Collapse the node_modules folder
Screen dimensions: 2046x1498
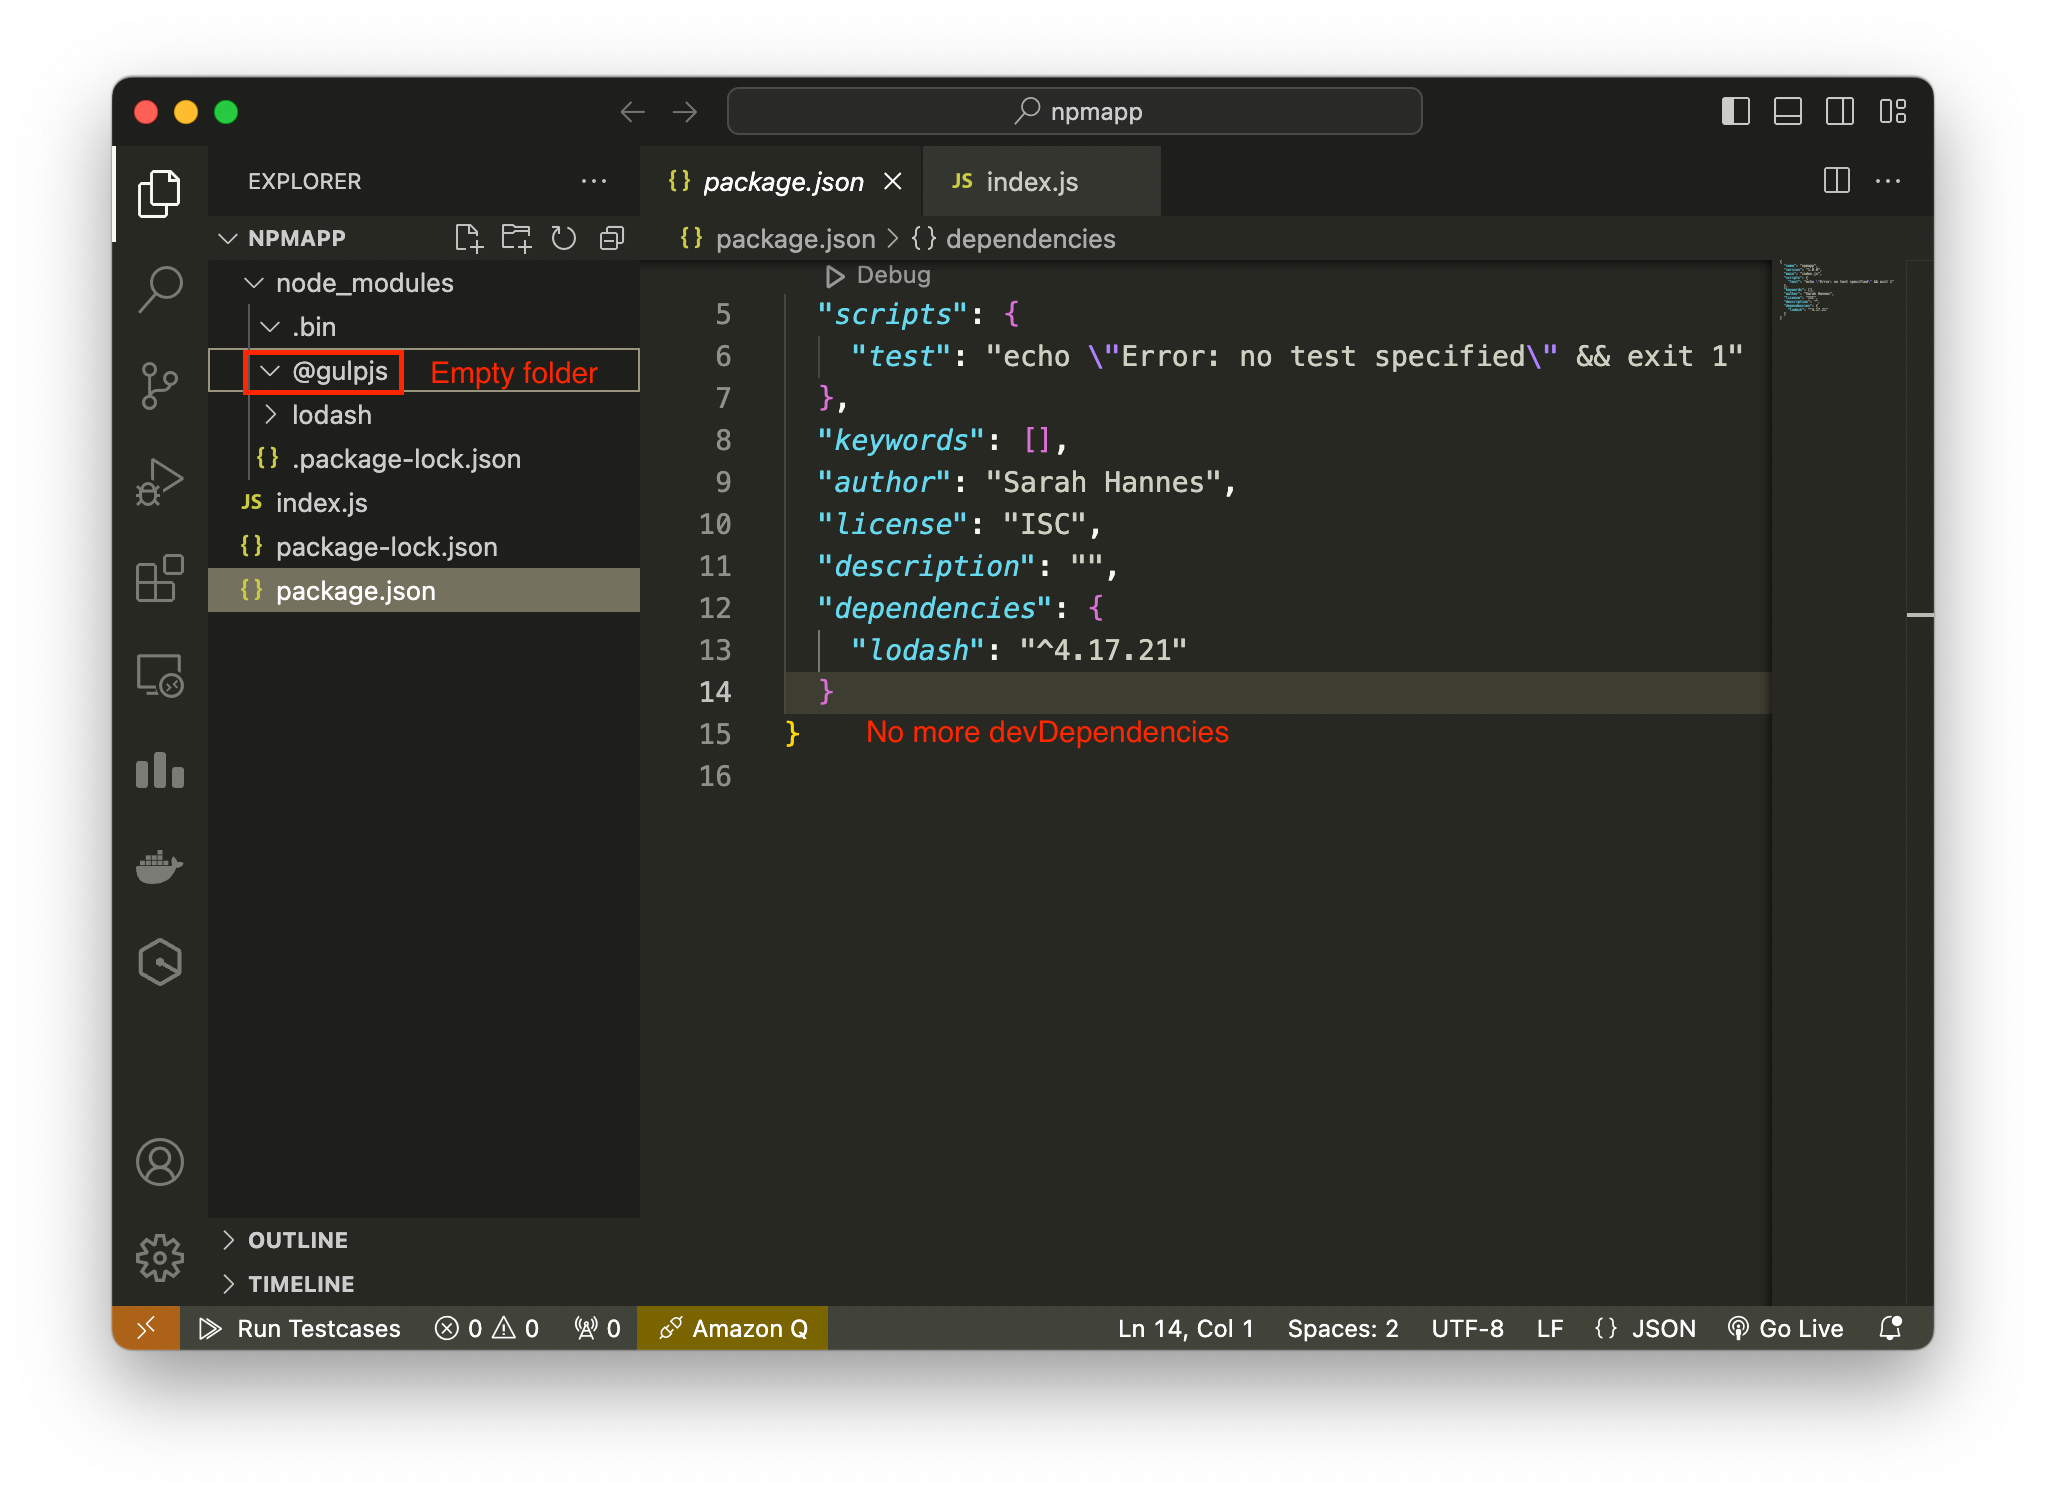254,283
